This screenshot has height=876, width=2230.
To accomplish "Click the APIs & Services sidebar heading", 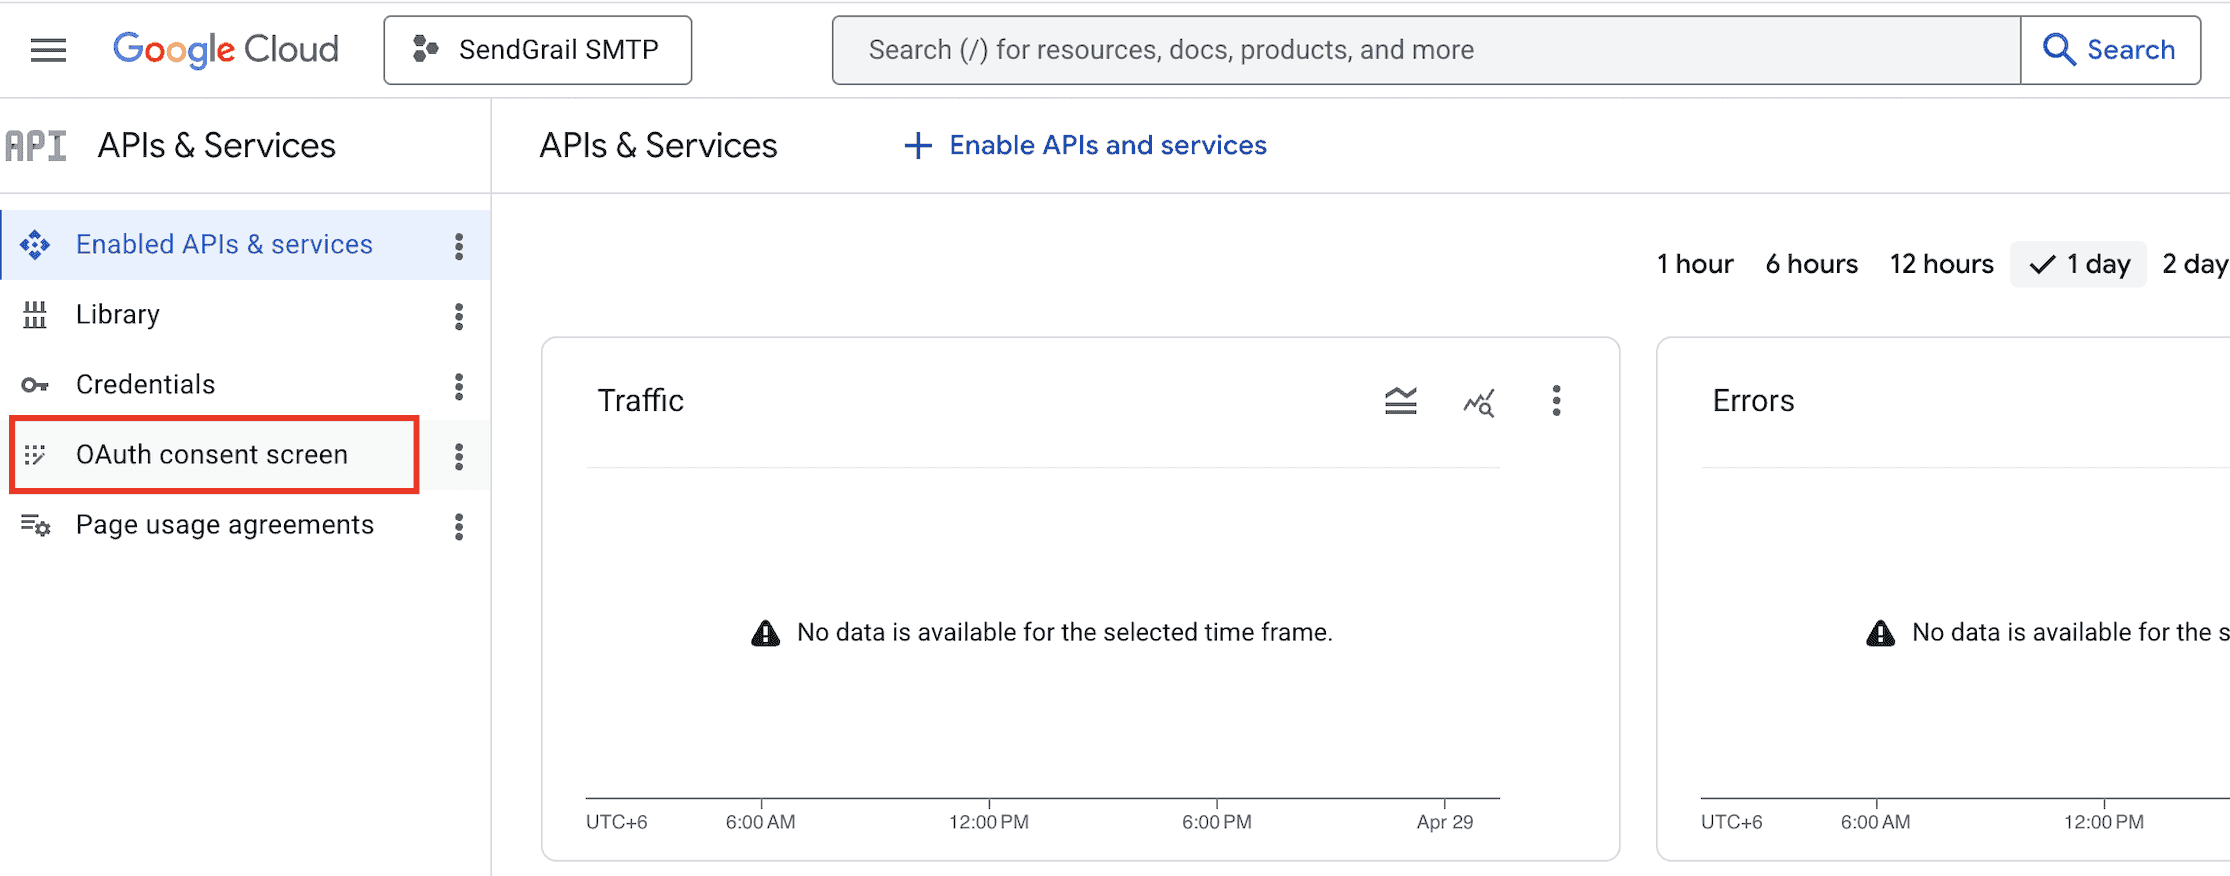I will click(217, 146).
